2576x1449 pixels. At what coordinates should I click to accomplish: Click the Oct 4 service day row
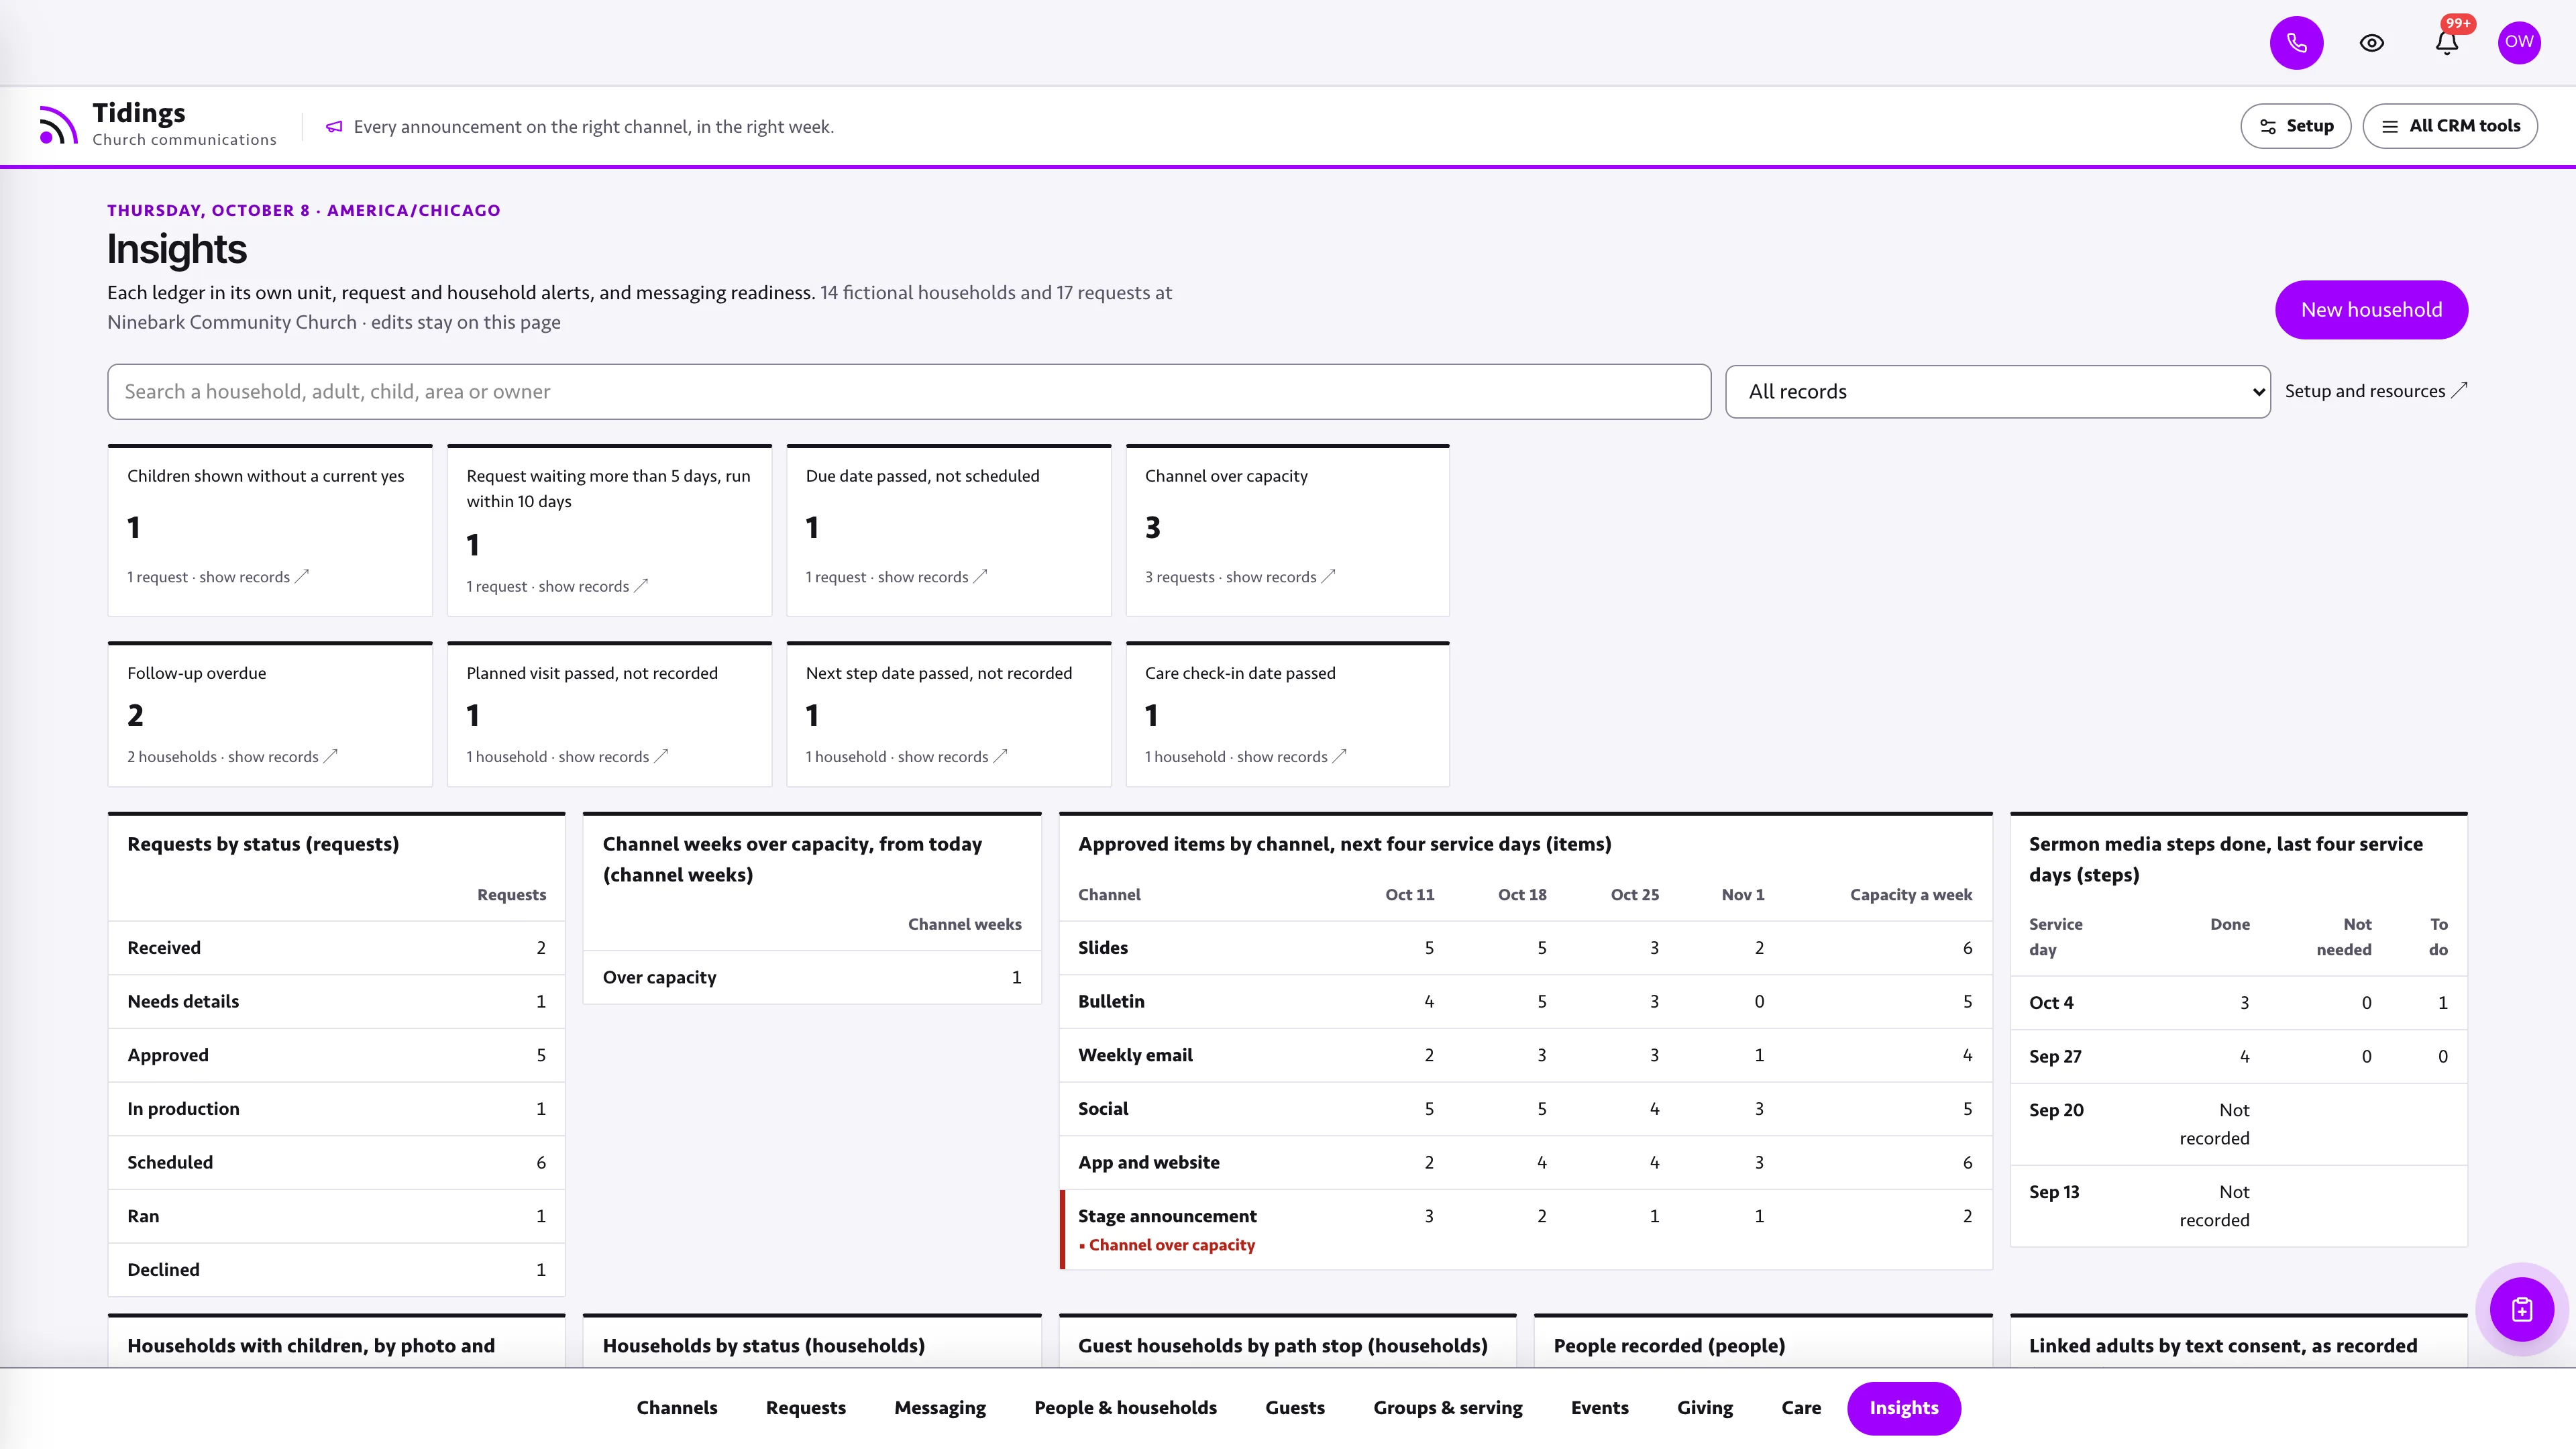(2238, 1003)
